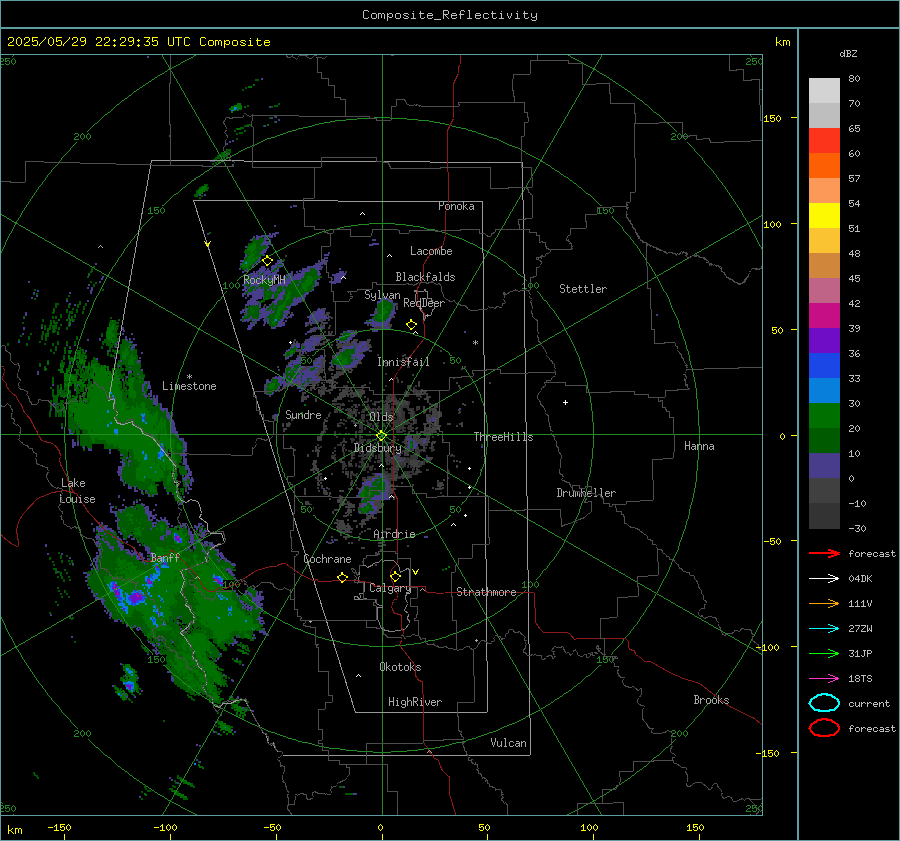900x841 pixels.
Task: Click the HighRiver map label
Action: pyautogui.click(x=415, y=702)
